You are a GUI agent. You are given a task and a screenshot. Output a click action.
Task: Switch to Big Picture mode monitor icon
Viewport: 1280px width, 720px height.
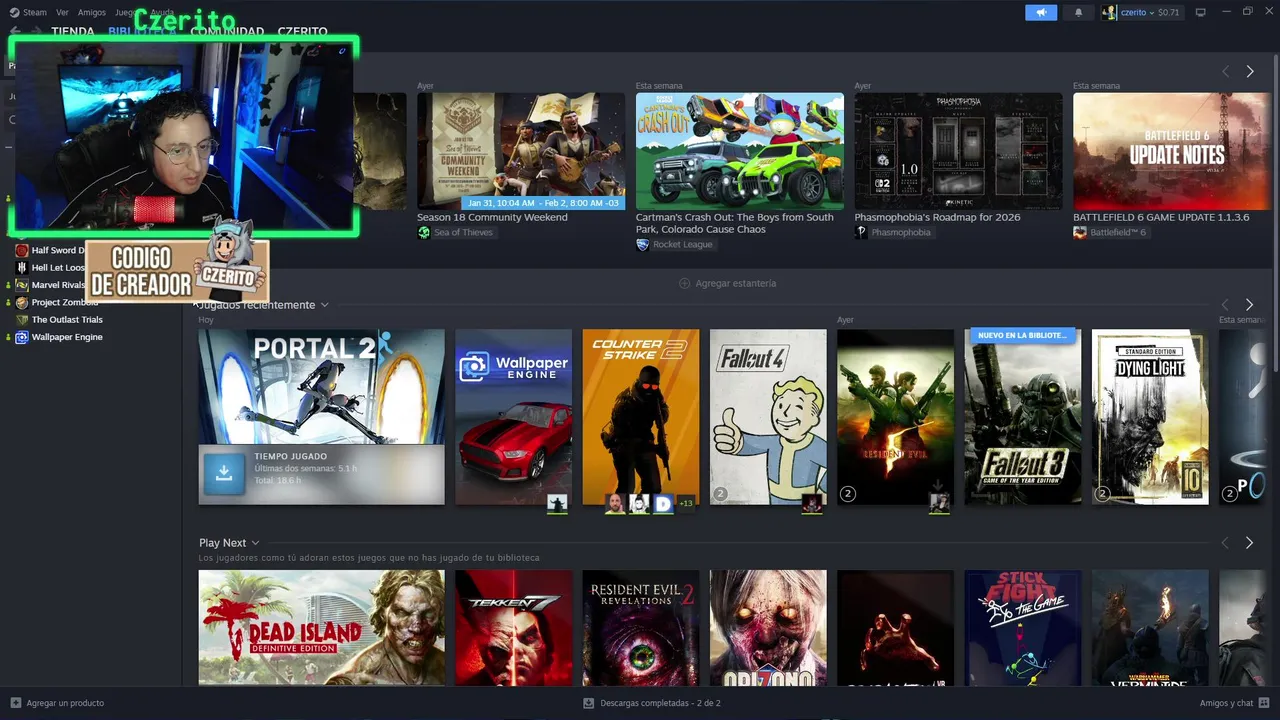pos(1200,12)
